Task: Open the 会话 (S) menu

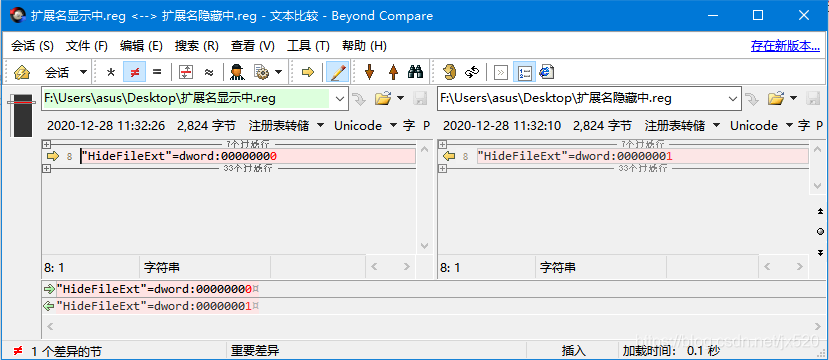Action: pyautogui.click(x=33, y=46)
